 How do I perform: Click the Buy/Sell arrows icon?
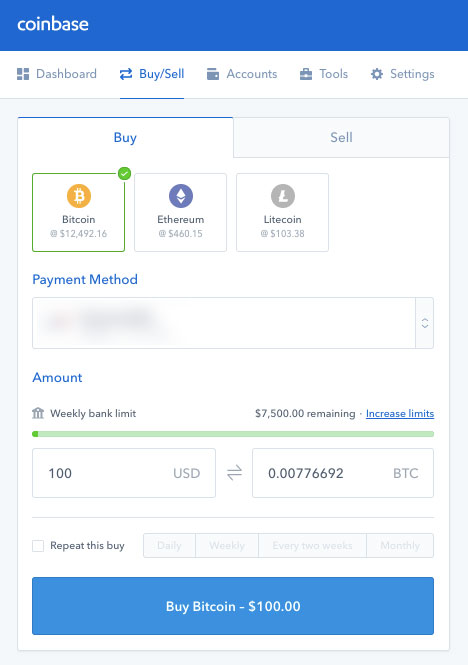pyautogui.click(x=126, y=74)
